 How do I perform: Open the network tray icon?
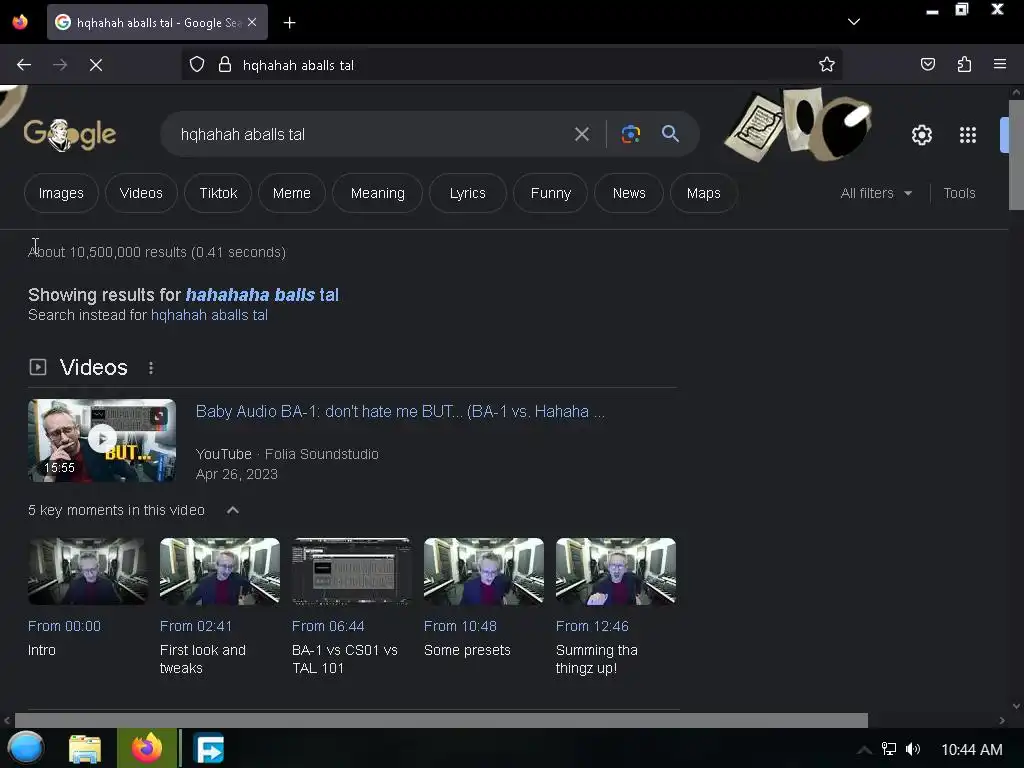pos(888,749)
